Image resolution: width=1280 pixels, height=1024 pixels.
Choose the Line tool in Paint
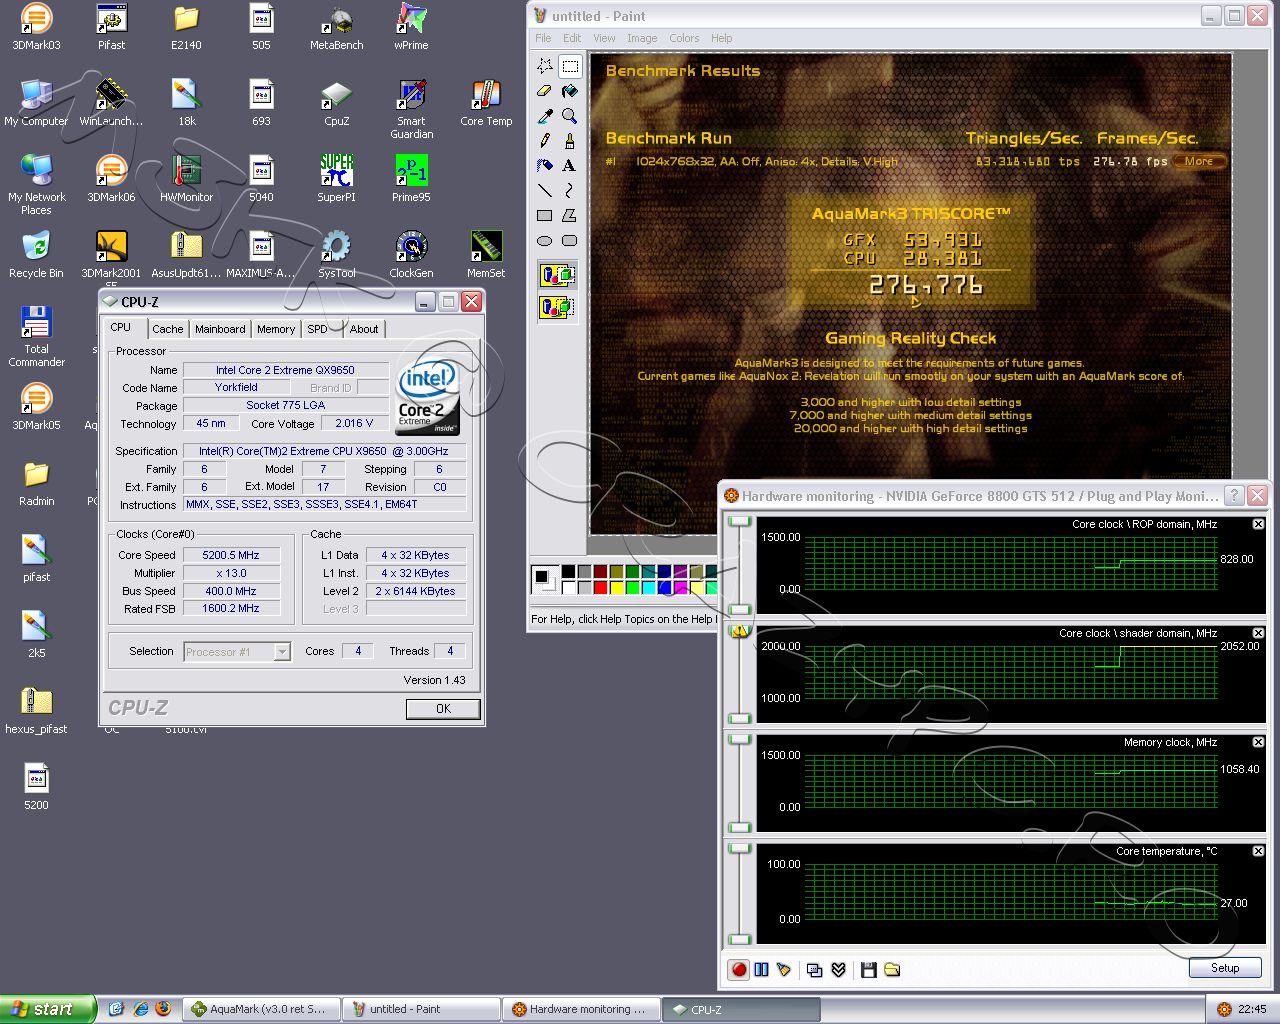pyautogui.click(x=545, y=190)
